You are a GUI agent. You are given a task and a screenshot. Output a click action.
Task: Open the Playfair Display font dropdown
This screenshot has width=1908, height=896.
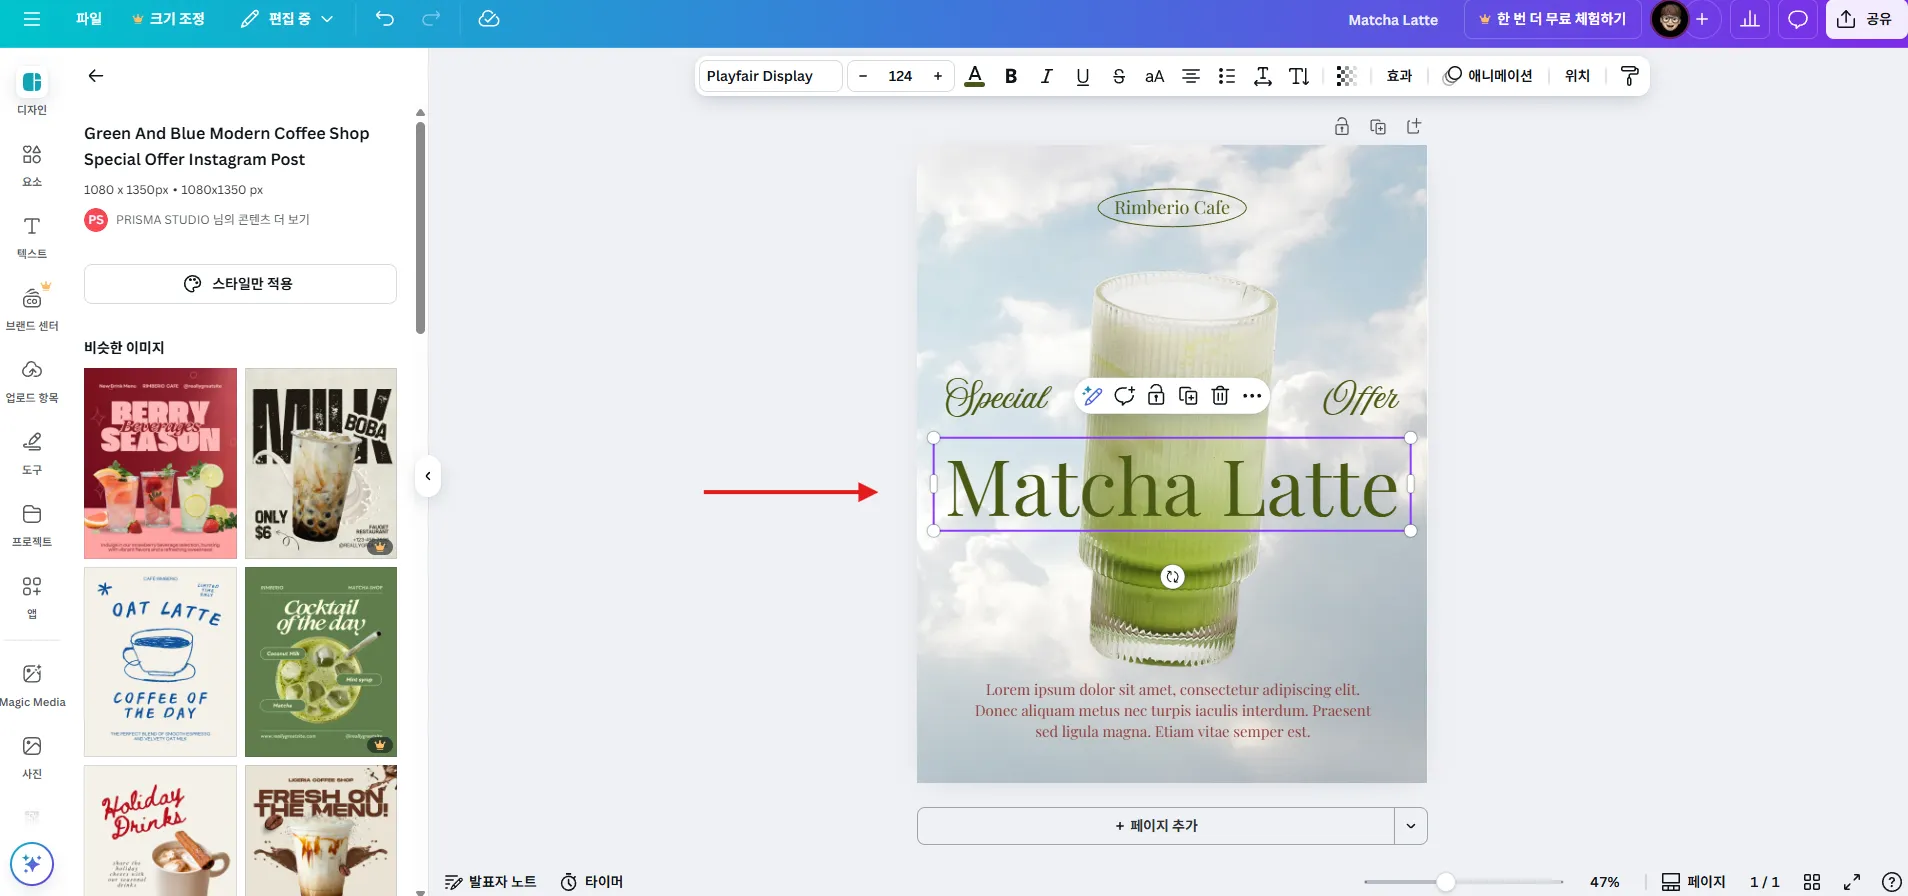[770, 76]
